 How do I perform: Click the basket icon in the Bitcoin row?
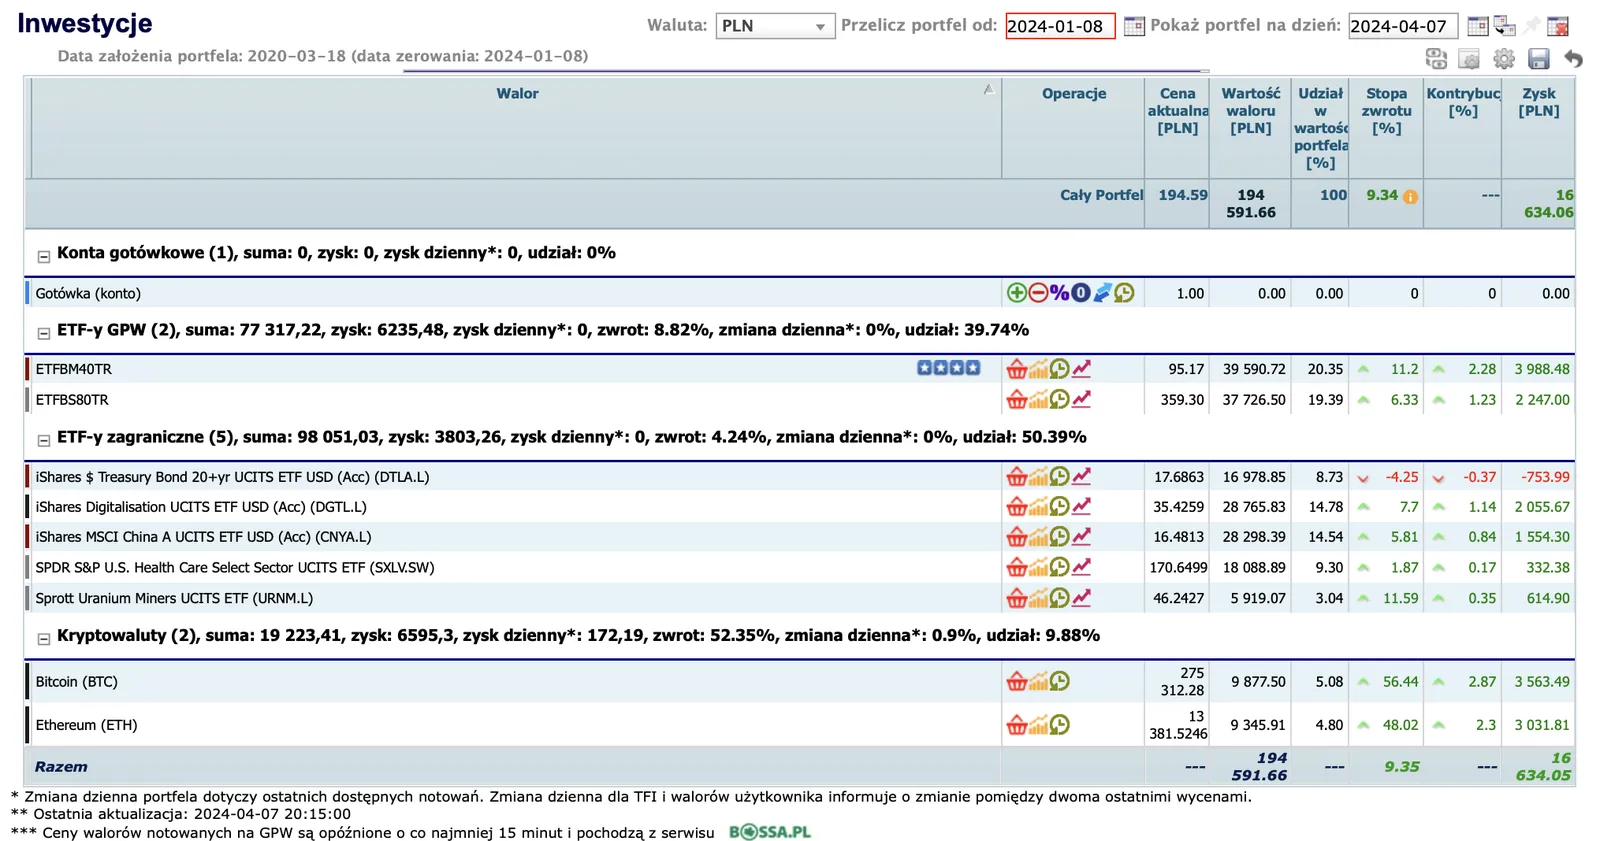(x=1016, y=681)
